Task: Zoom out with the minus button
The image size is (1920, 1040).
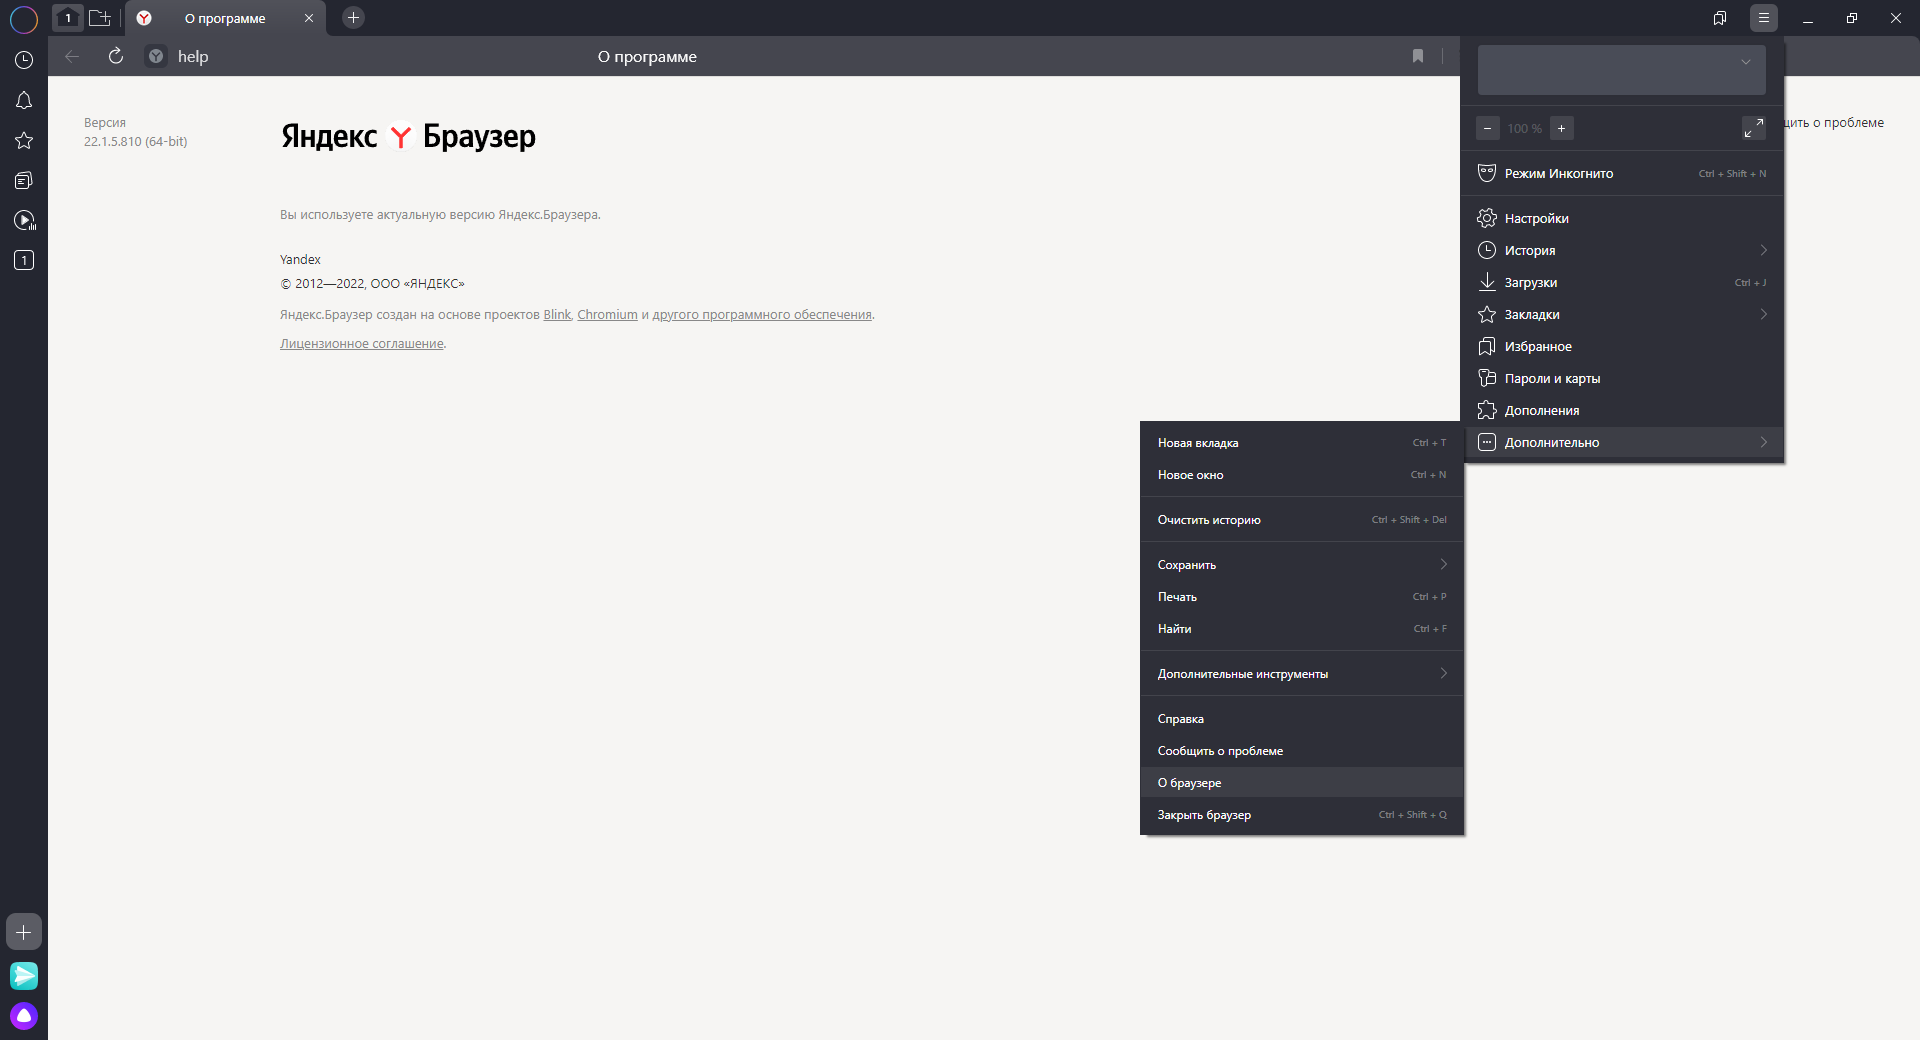Action: (1488, 128)
